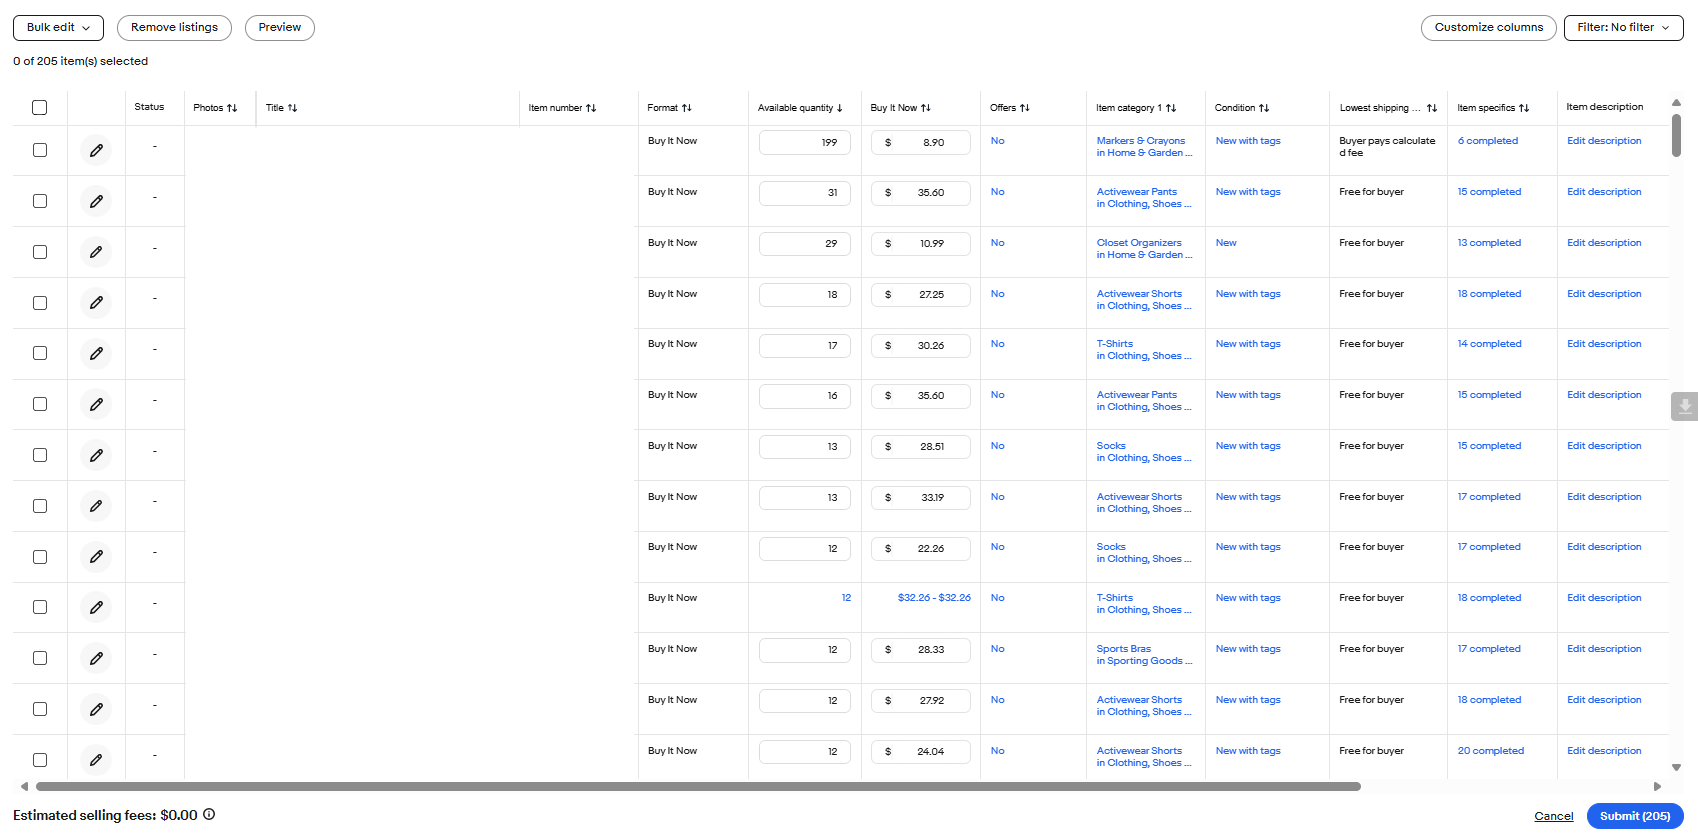Open the Bulk edit dropdown
Image resolution: width=1698 pixels, height=837 pixels.
(58, 28)
